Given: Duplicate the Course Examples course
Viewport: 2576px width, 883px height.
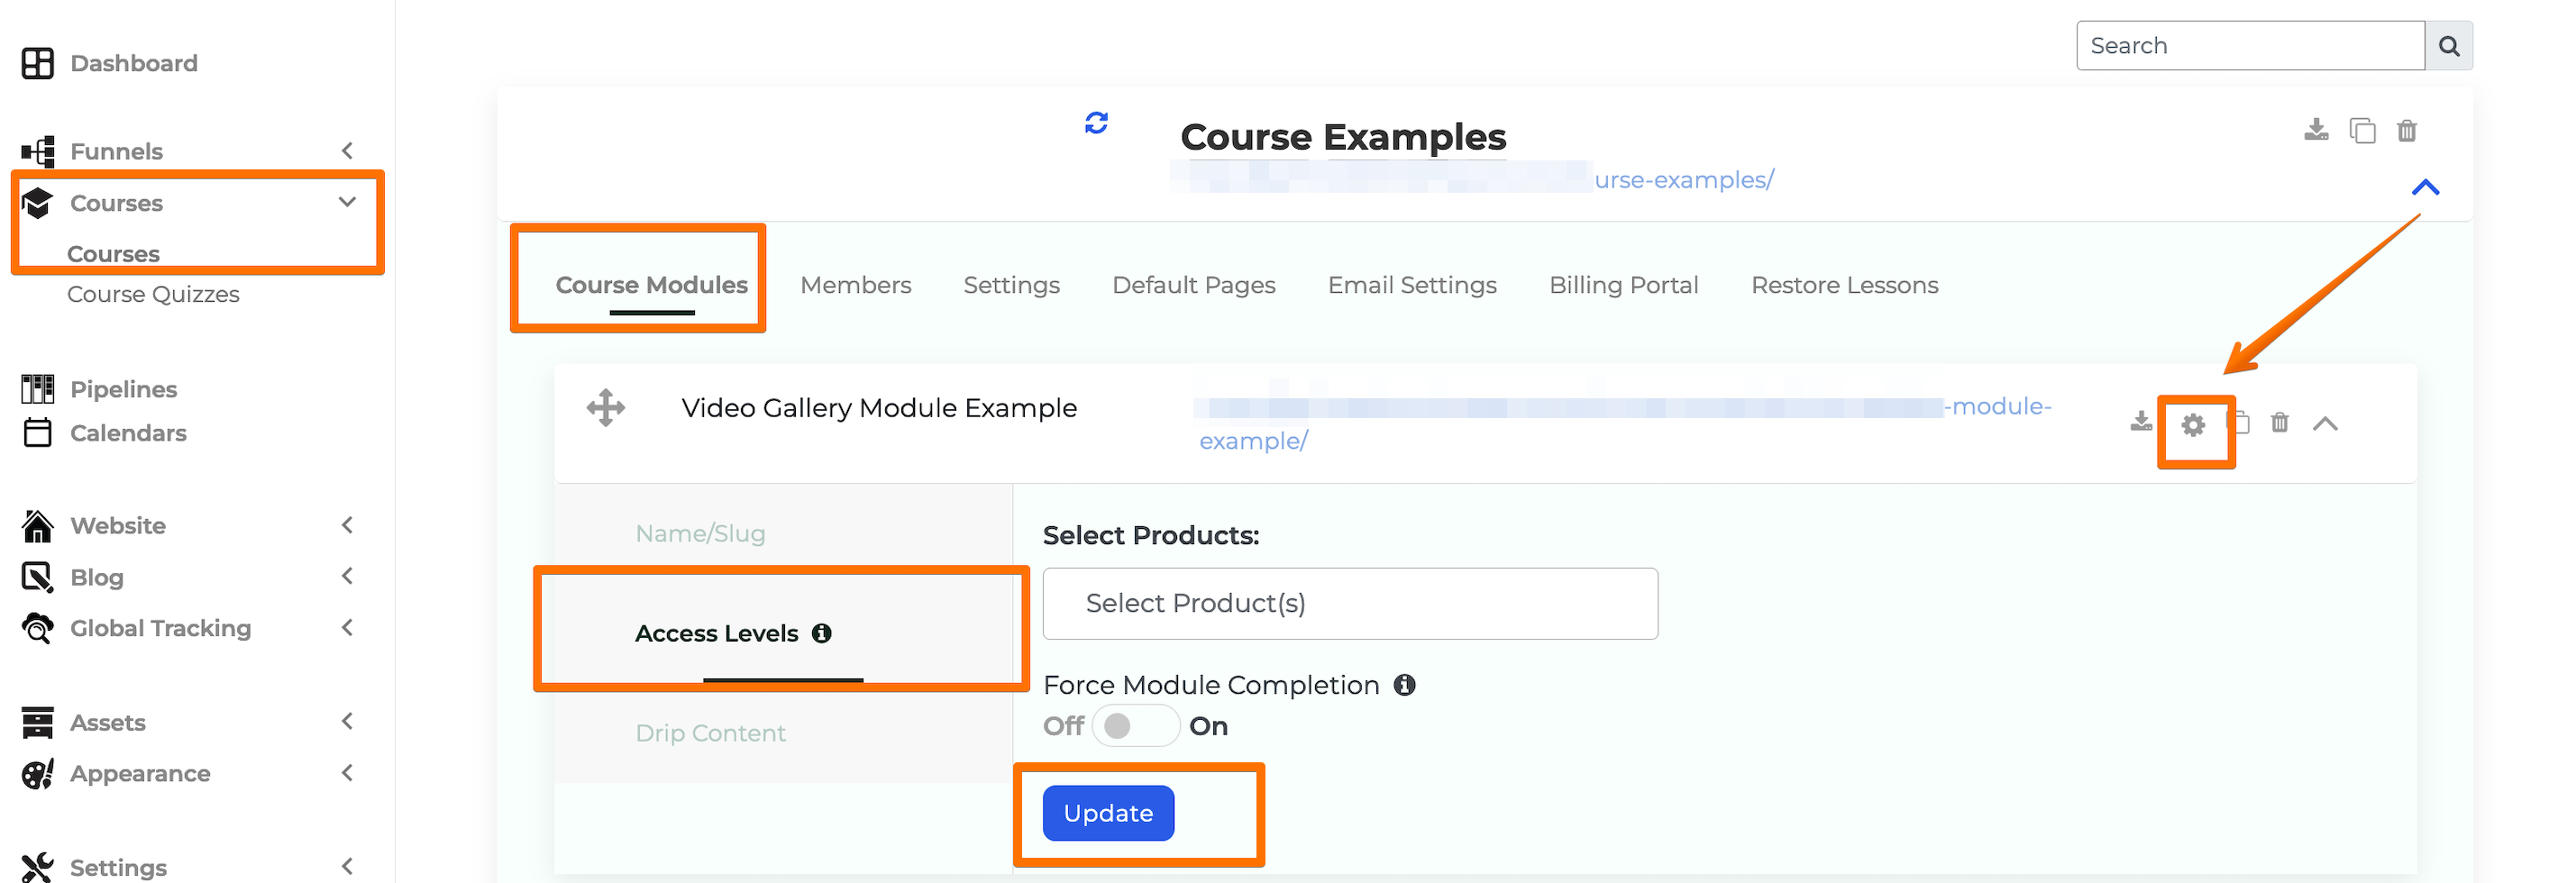Looking at the screenshot, I should pos(2362,131).
